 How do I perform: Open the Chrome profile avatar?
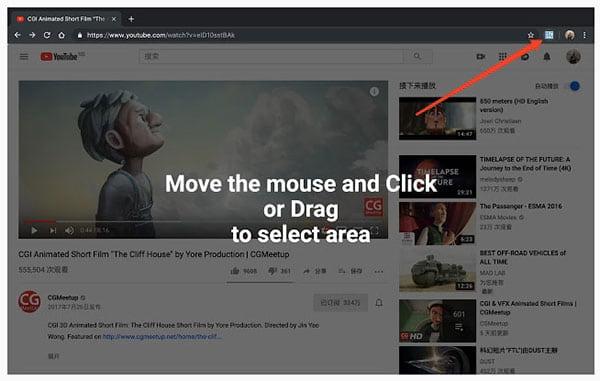(570, 35)
